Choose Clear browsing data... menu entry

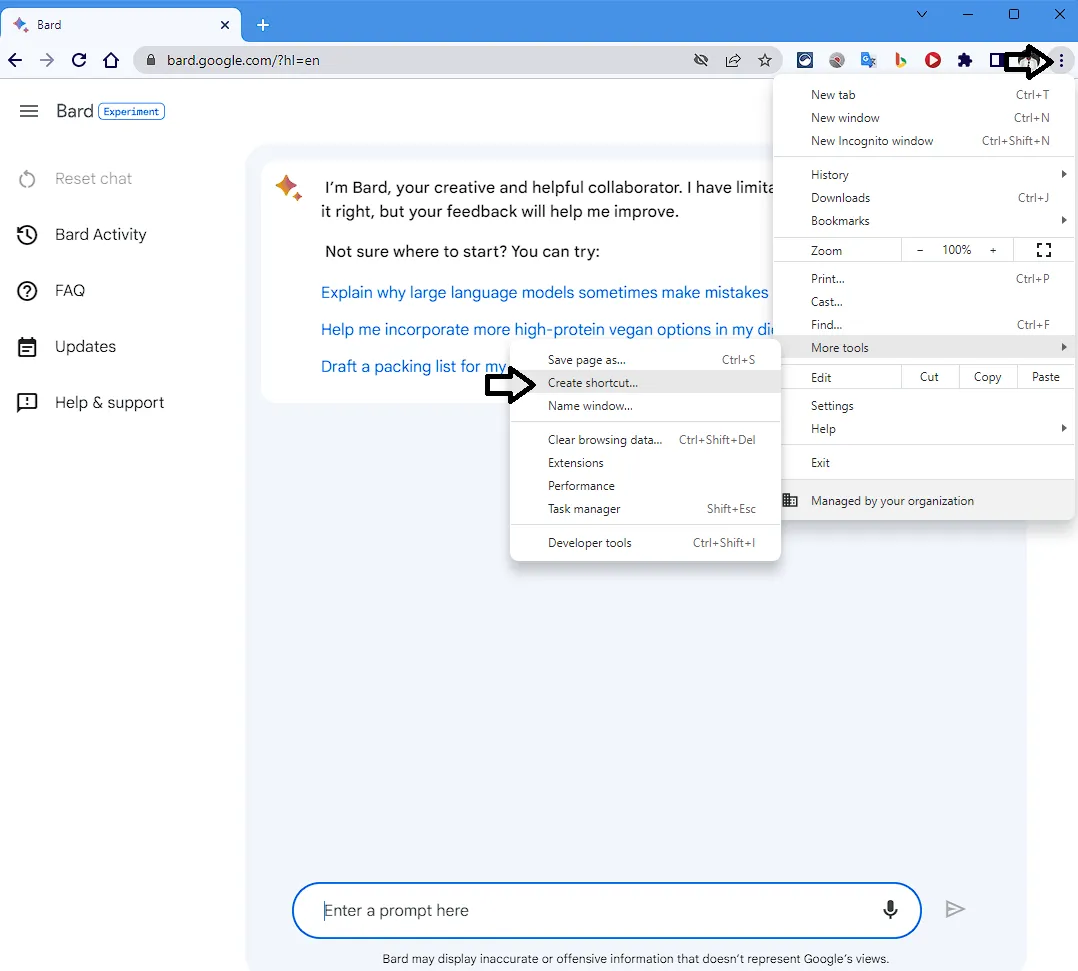click(x=604, y=440)
